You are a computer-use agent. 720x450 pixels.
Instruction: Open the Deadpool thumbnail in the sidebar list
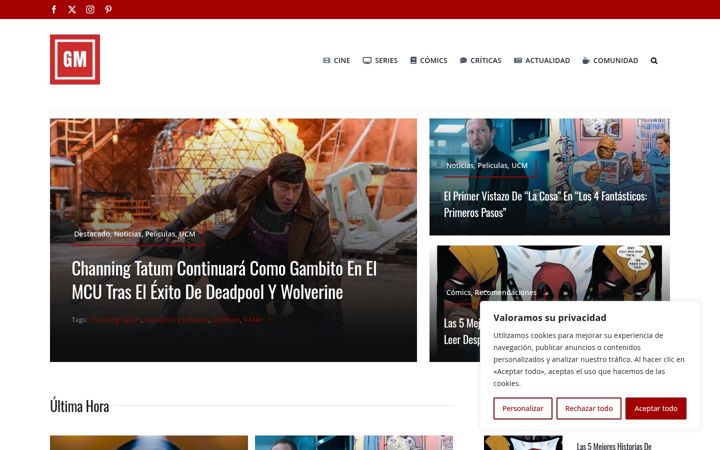point(523,443)
